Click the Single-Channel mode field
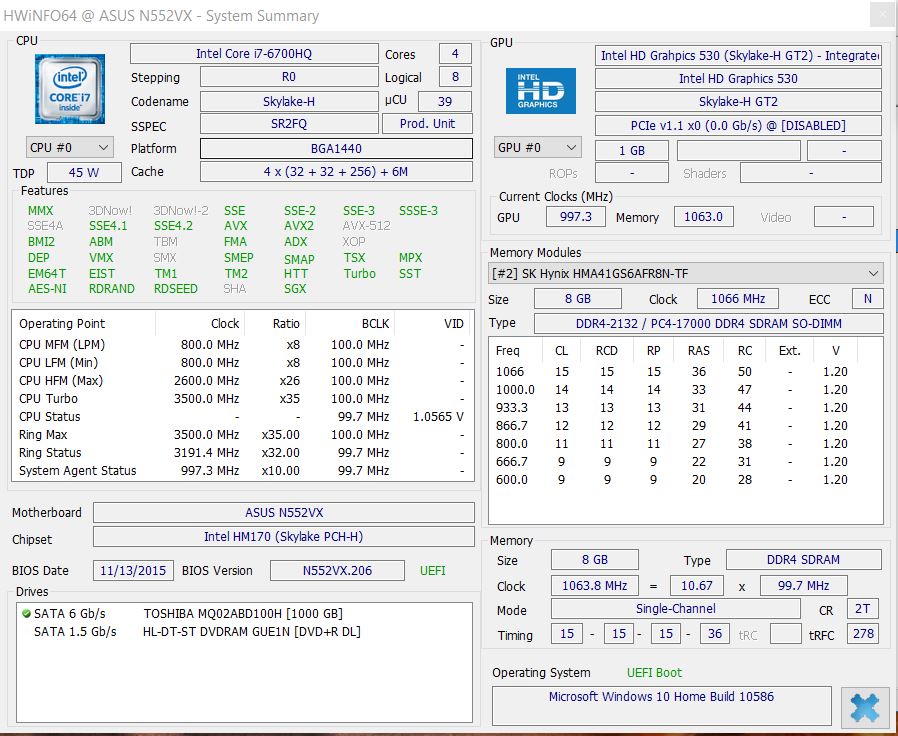The width and height of the screenshot is (898, 736). tap(676, 609)
